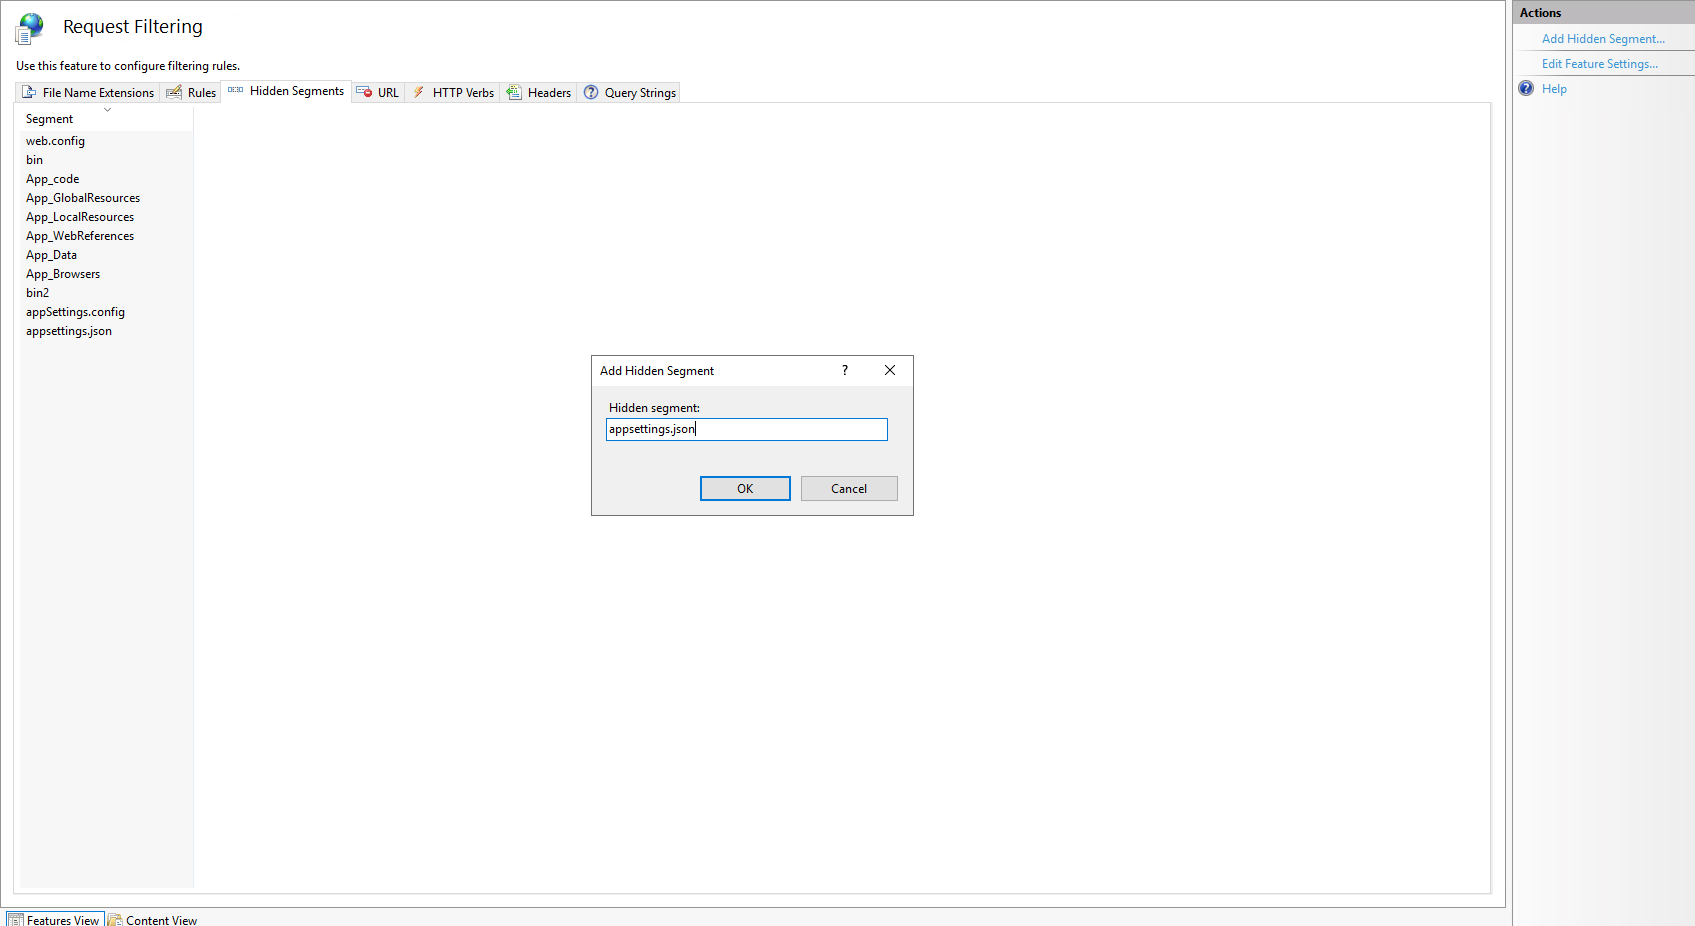The height and width of the screenshot is (926, 1695).
Task: Select the File Name Extensions tab icon
Action: [x=29, y=91]
